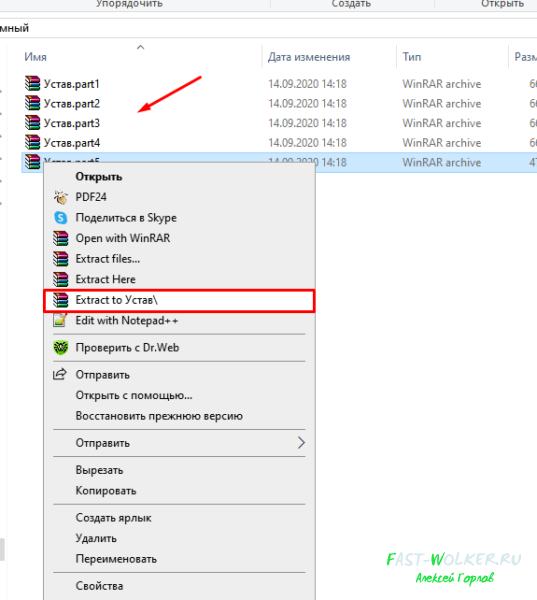Click the share icon beside Отправить
Image resolution: width=537 pixels, height=600 pixels.
pyautogui.click(x=60, y=374)
